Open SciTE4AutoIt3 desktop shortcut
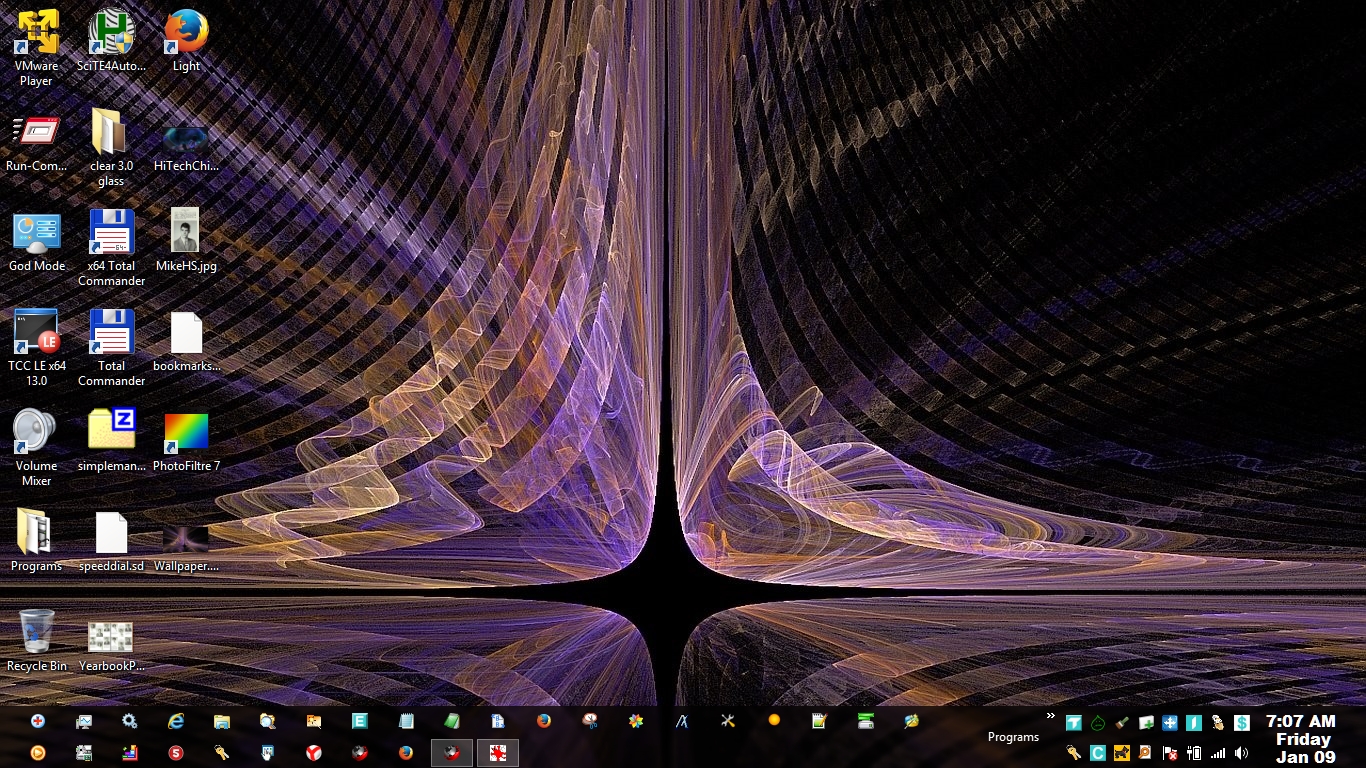Image resolution: width=1366 pixels, height=768 pixels. pos(111,32)
